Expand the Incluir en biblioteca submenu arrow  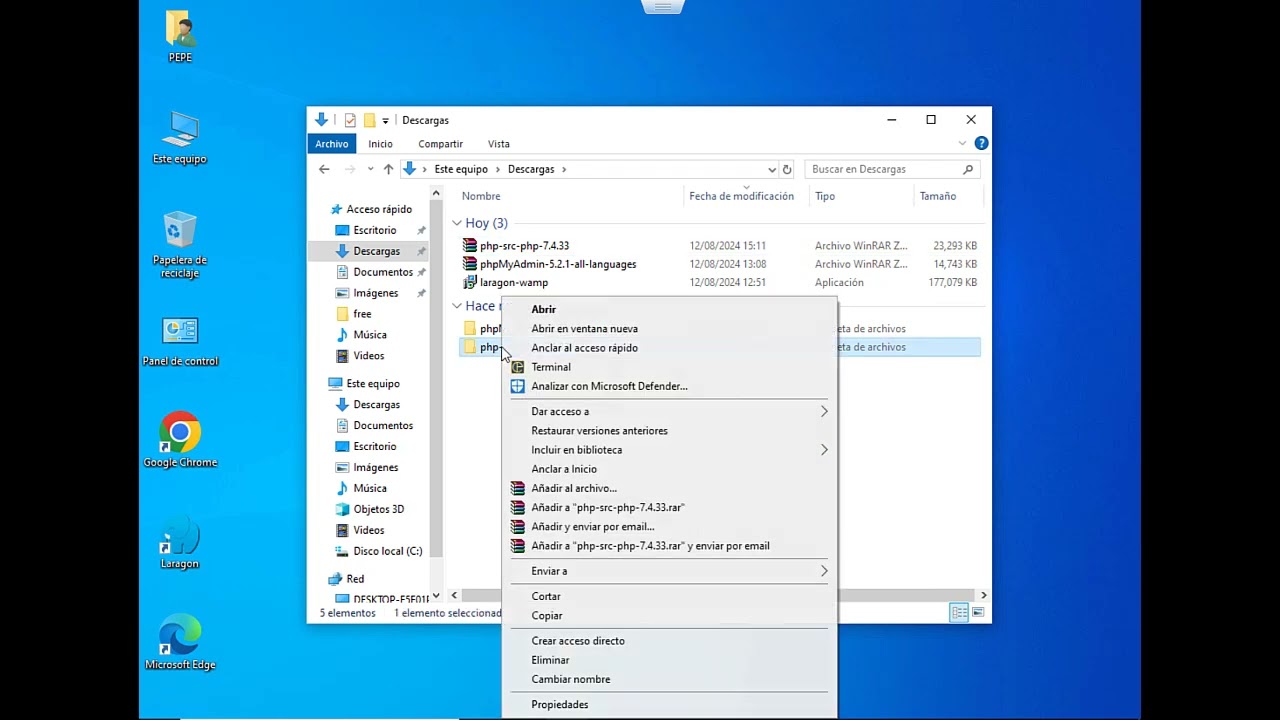(x=824, y=450)
